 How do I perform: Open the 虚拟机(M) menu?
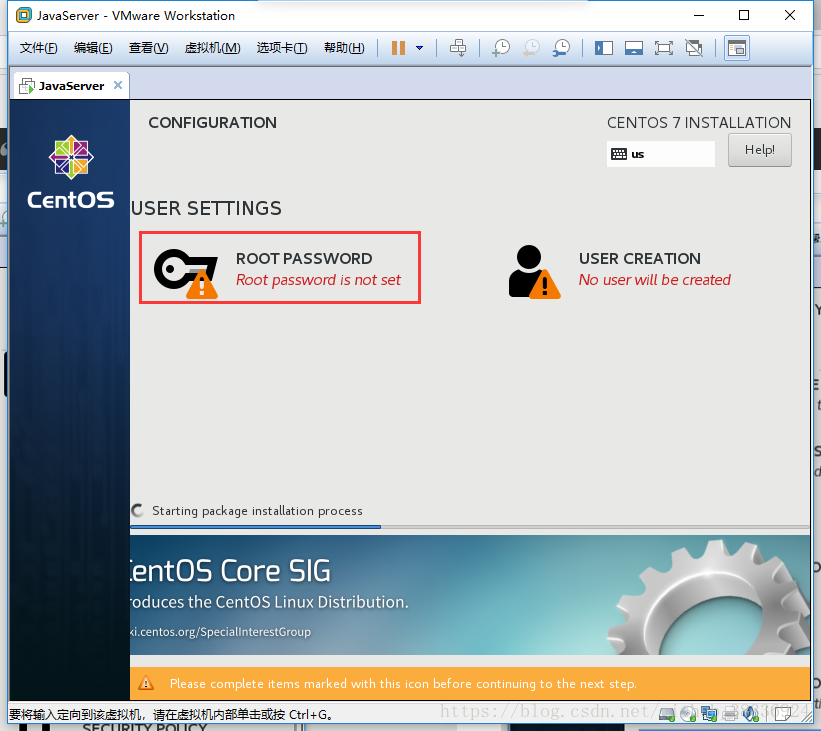tap(212, 48)
